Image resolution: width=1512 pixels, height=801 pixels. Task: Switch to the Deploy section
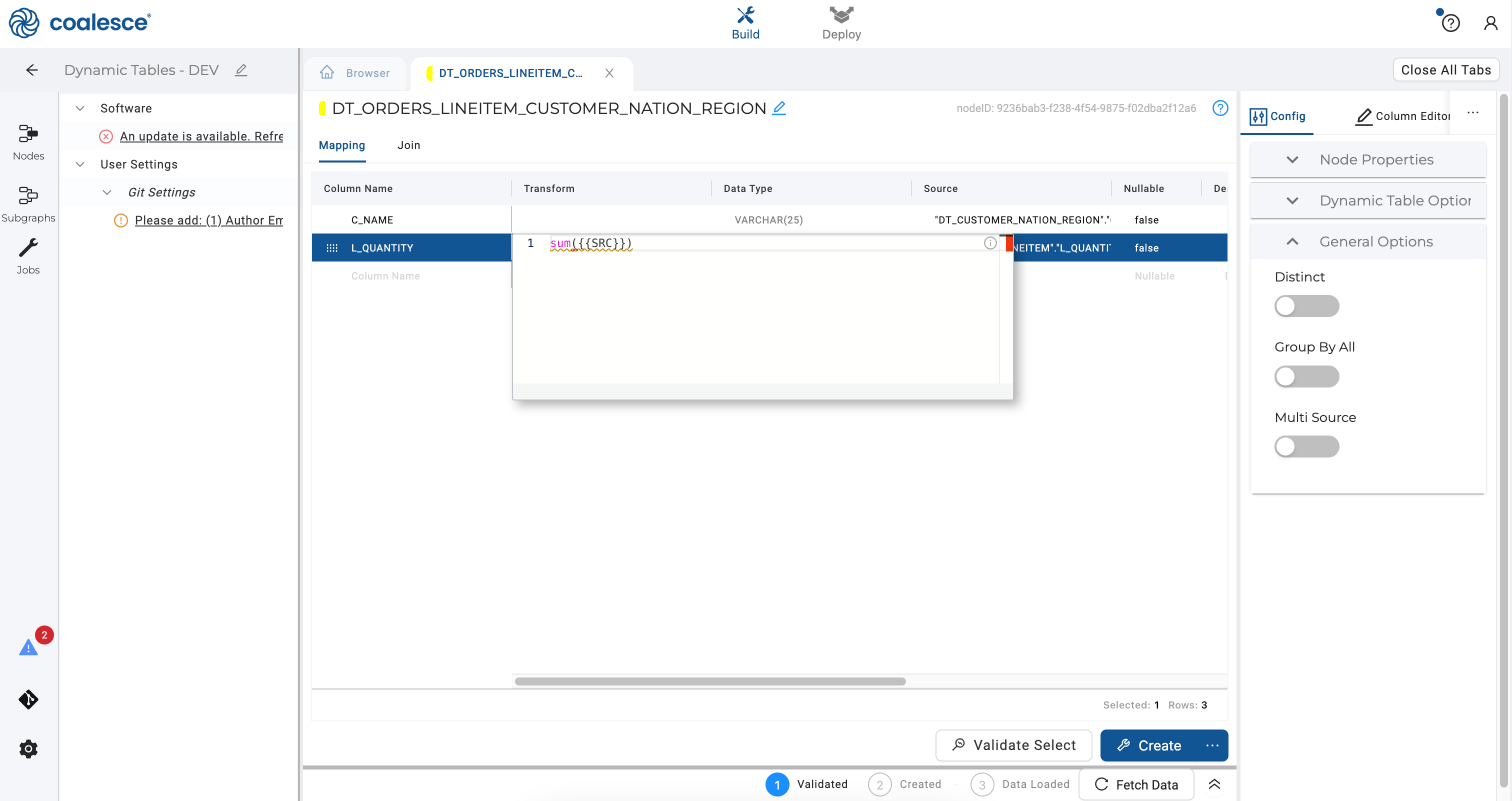click(841, 23)
